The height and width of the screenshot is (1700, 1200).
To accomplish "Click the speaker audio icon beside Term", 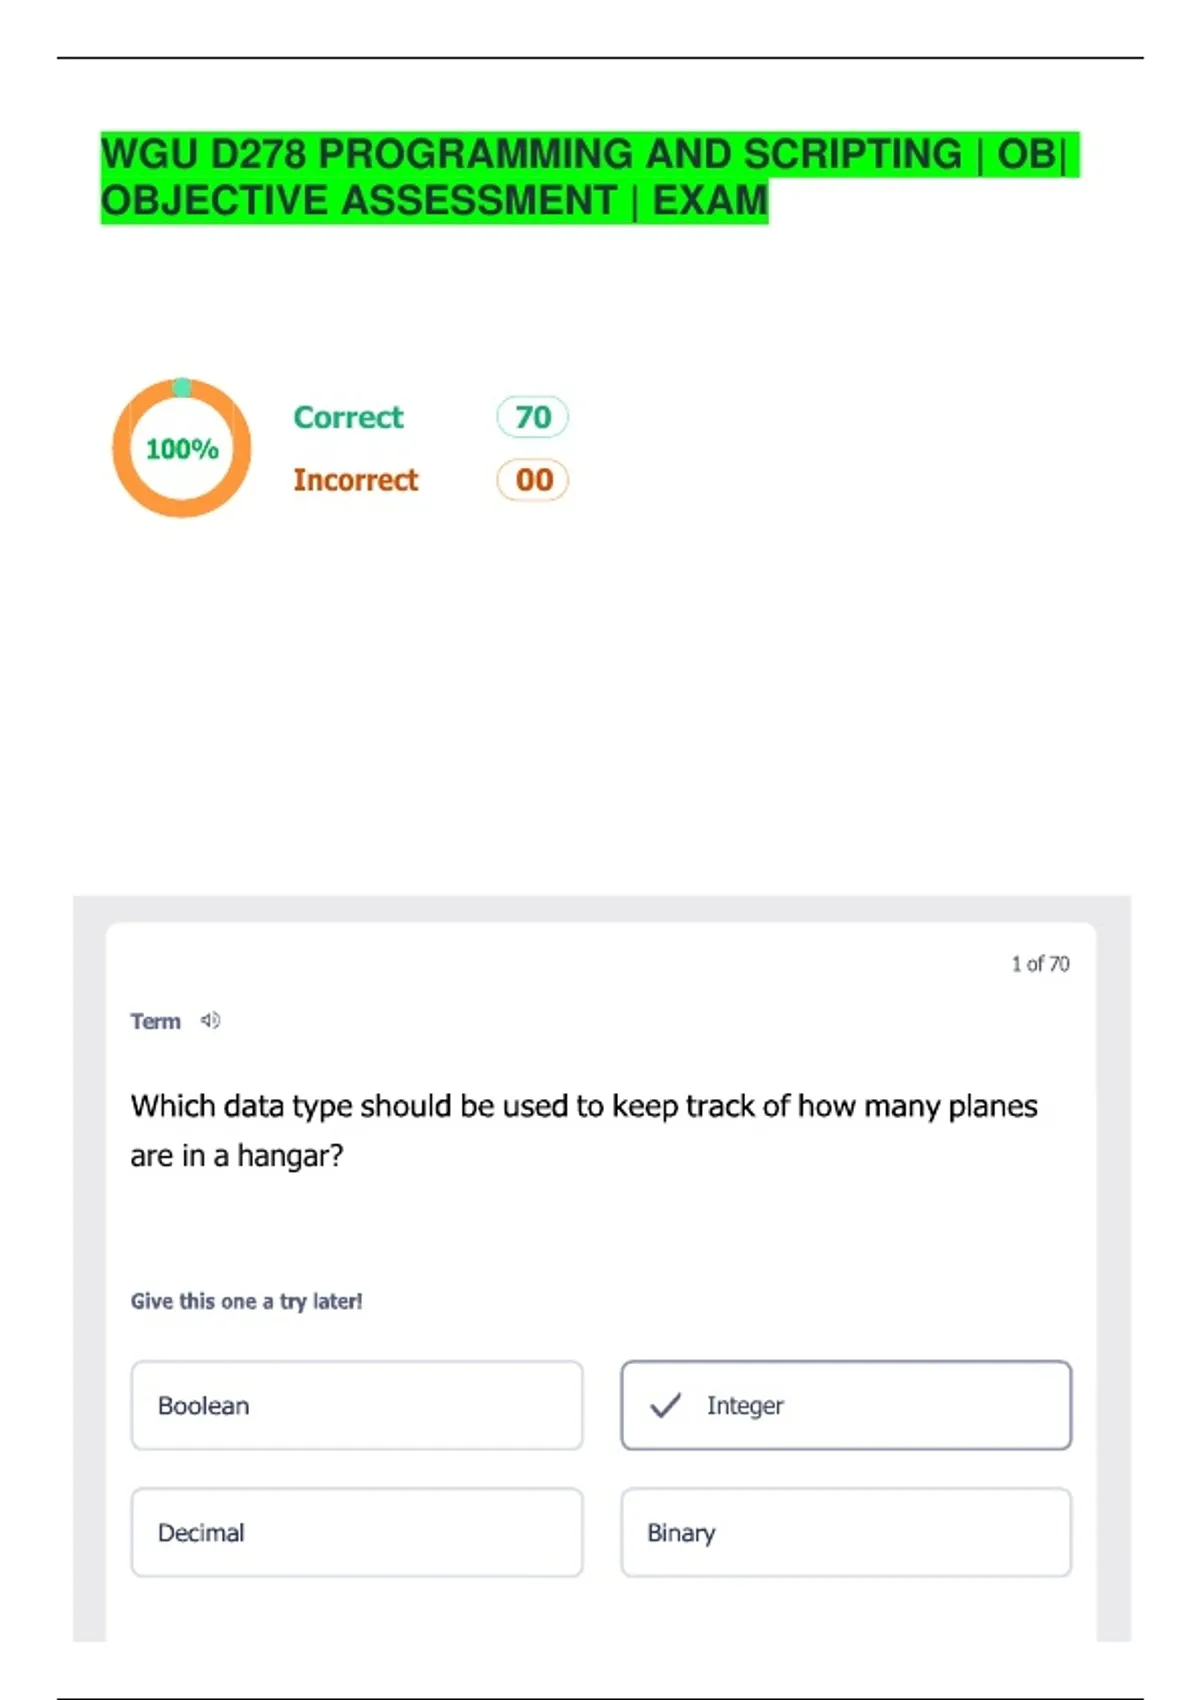I will (x=210, y=1021).
